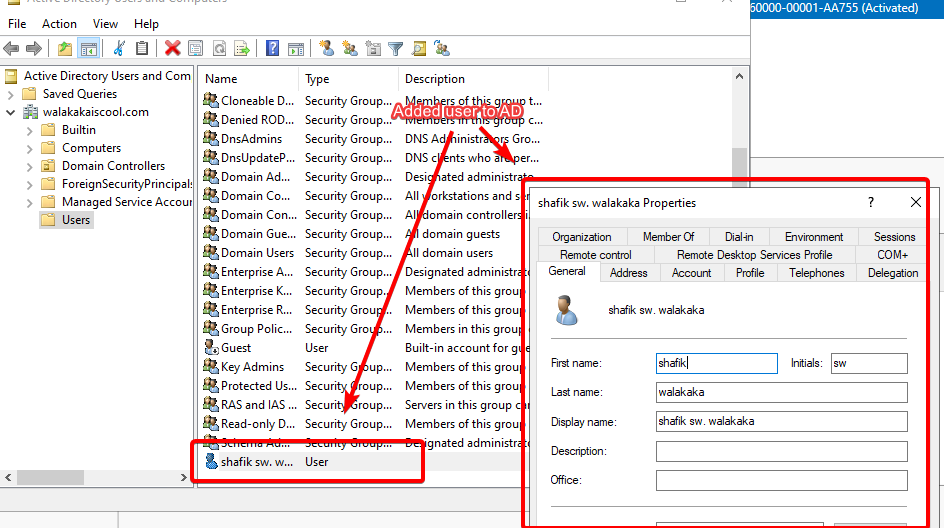The image size is (944, 528).
Task: Click the Export list icon
Action: tap(242, 49)
